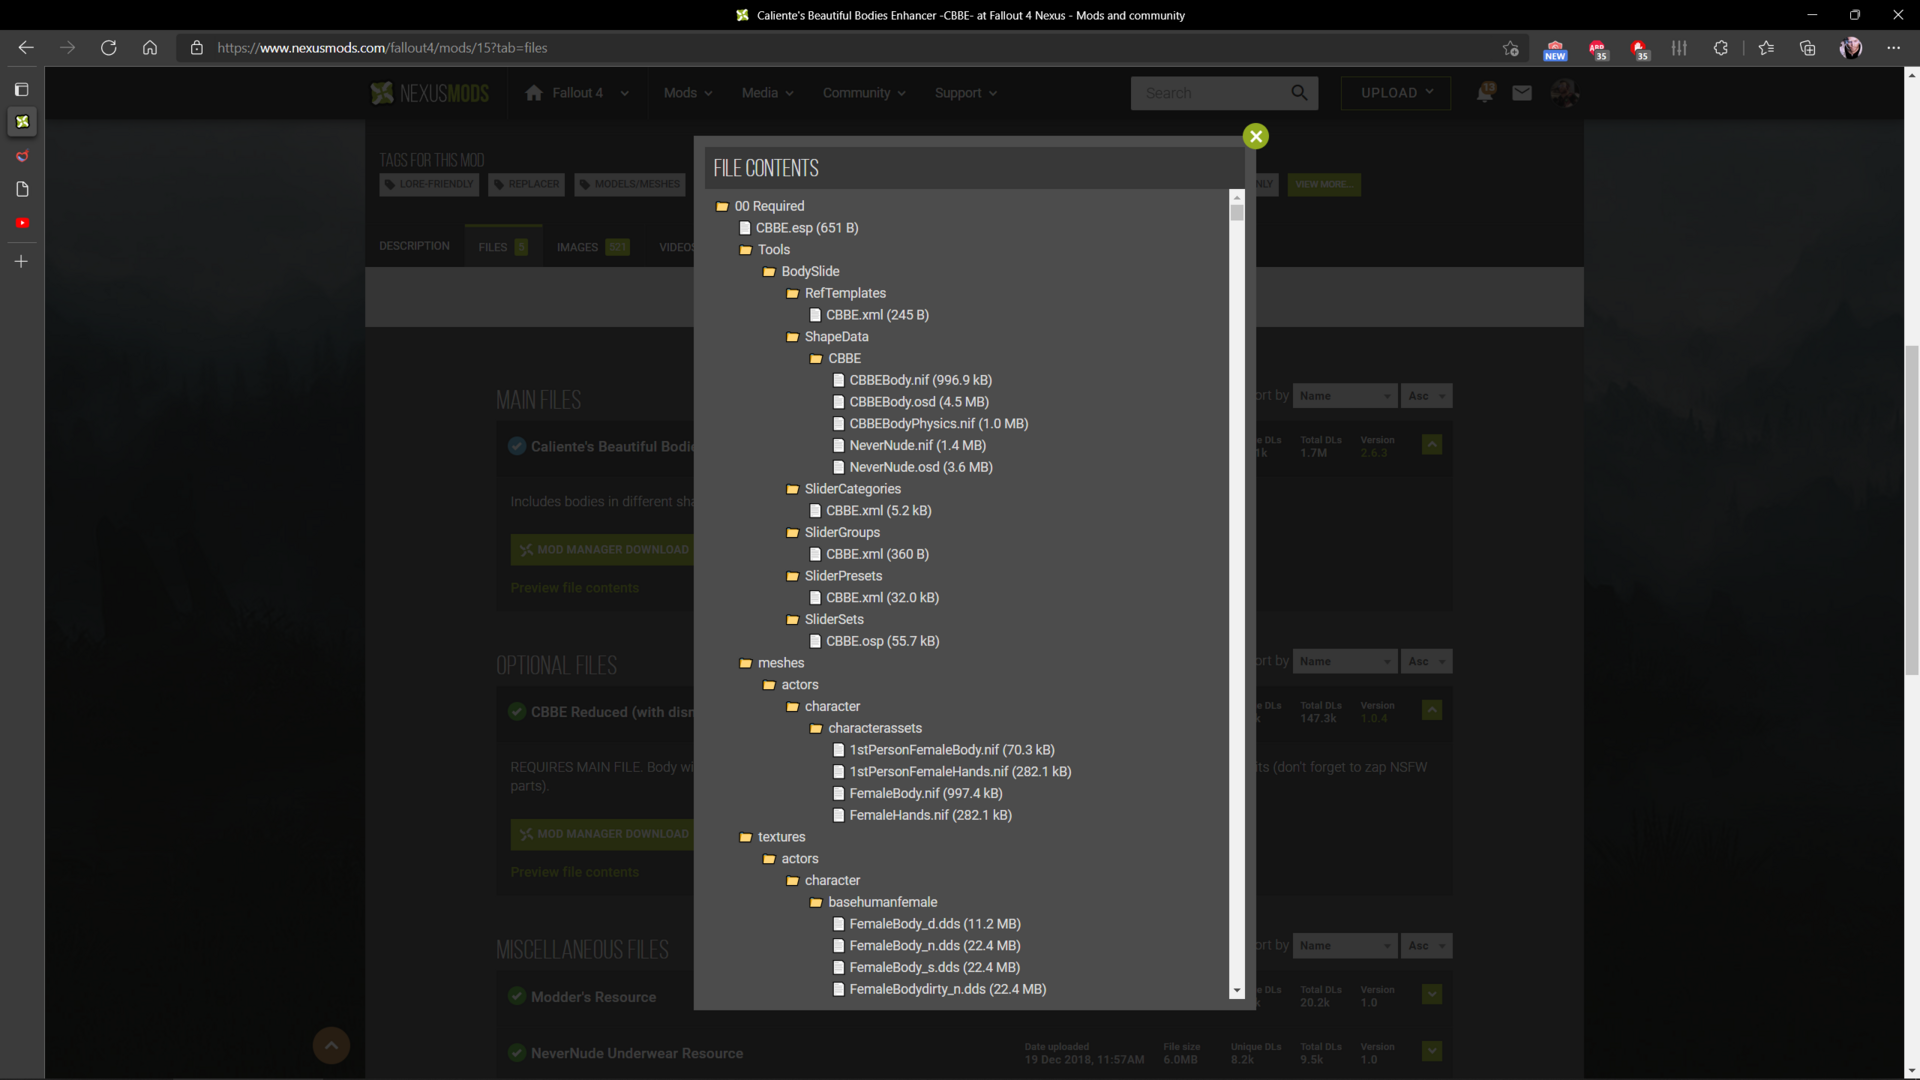Click into the Nexus Search field
The image size is (1920, 1080).
[1210, 93]
